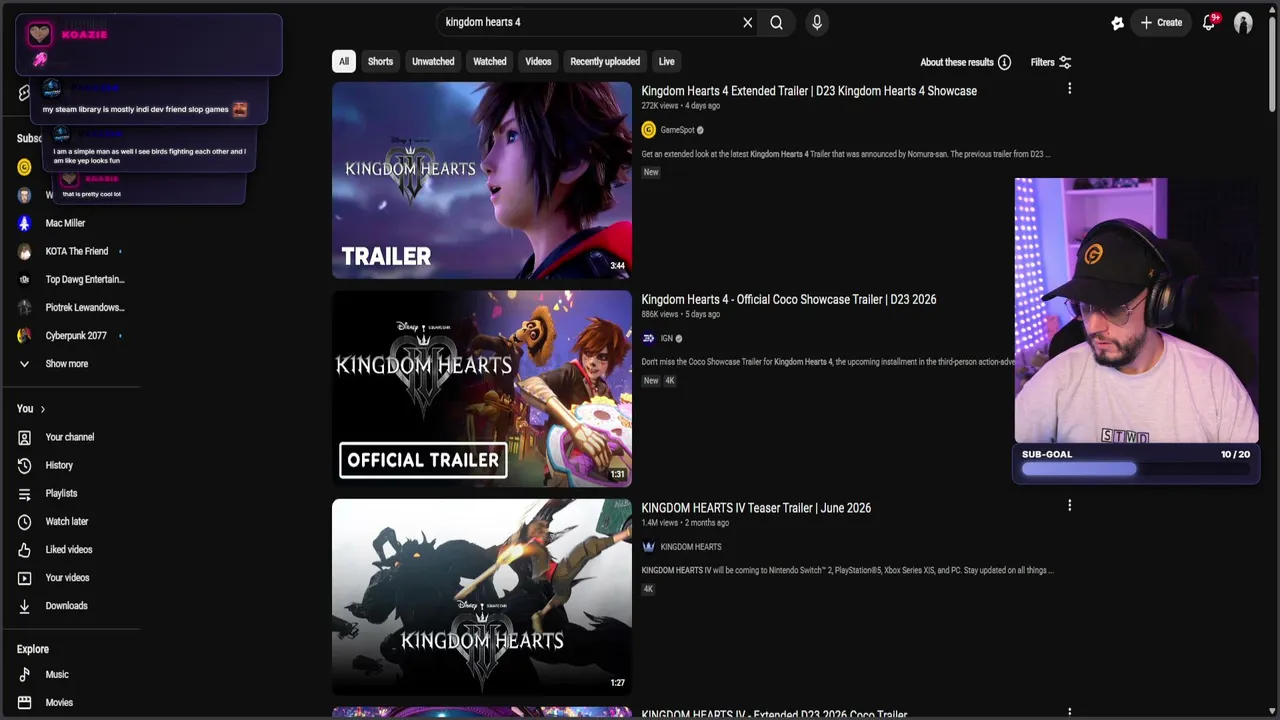Screen dimensions: 1280x720
Task: Visit the KINGDOM HEARTS channel name link
Action: (691, 547)
